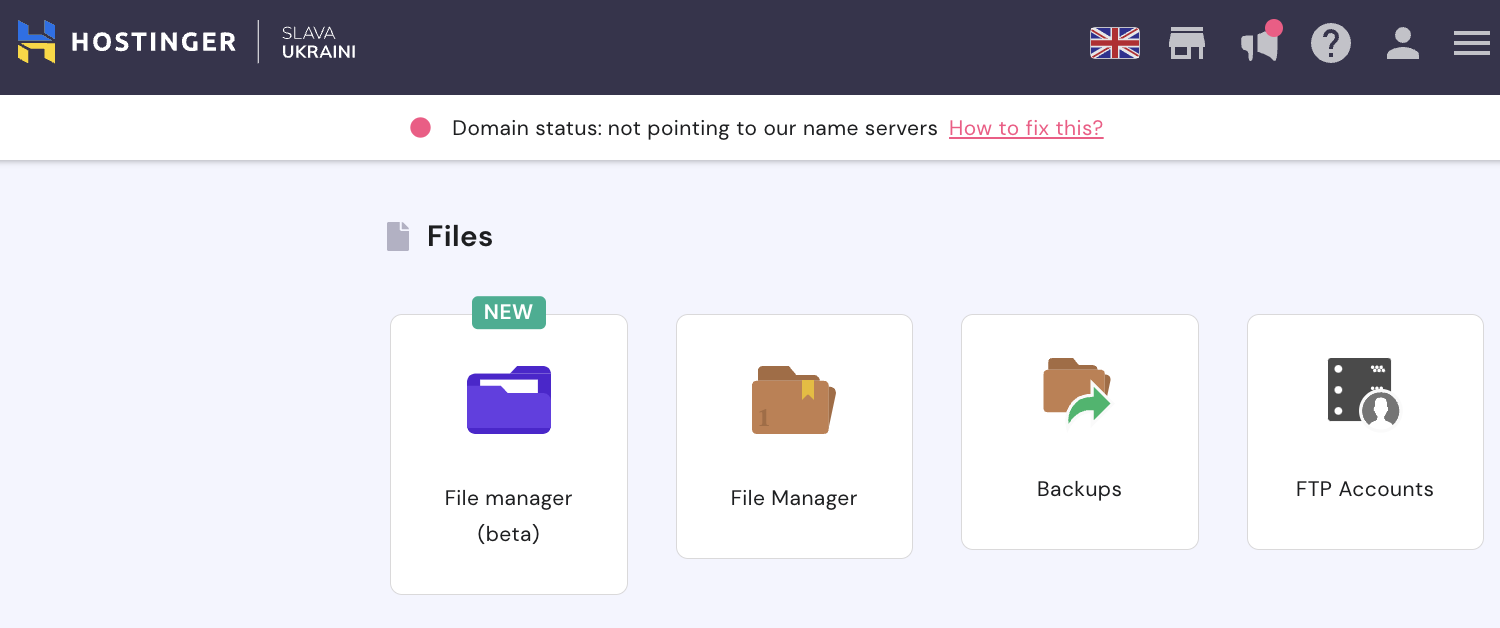The image size is (1500, 628).
Task: Open the user profile icon
Action: 1403,43
